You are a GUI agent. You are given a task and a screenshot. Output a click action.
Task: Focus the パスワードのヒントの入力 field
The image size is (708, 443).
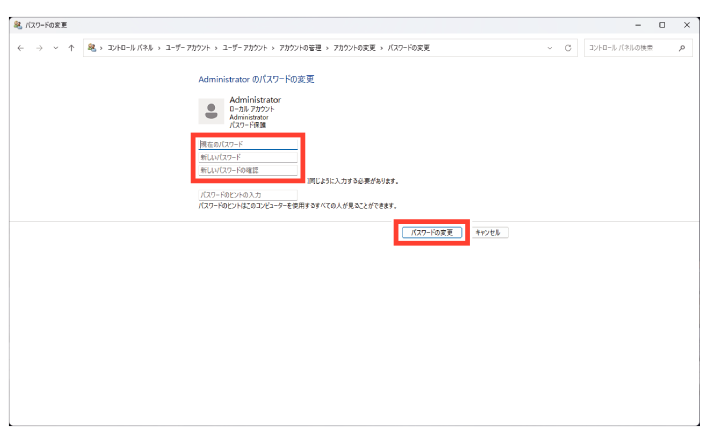[248, 195]
